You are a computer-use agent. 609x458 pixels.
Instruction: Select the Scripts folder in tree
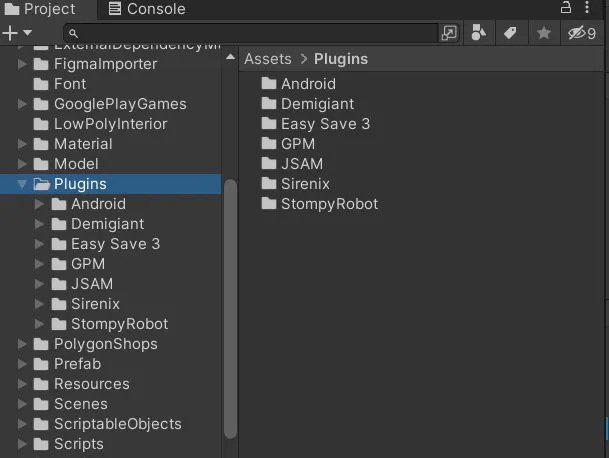pos(78,444)
